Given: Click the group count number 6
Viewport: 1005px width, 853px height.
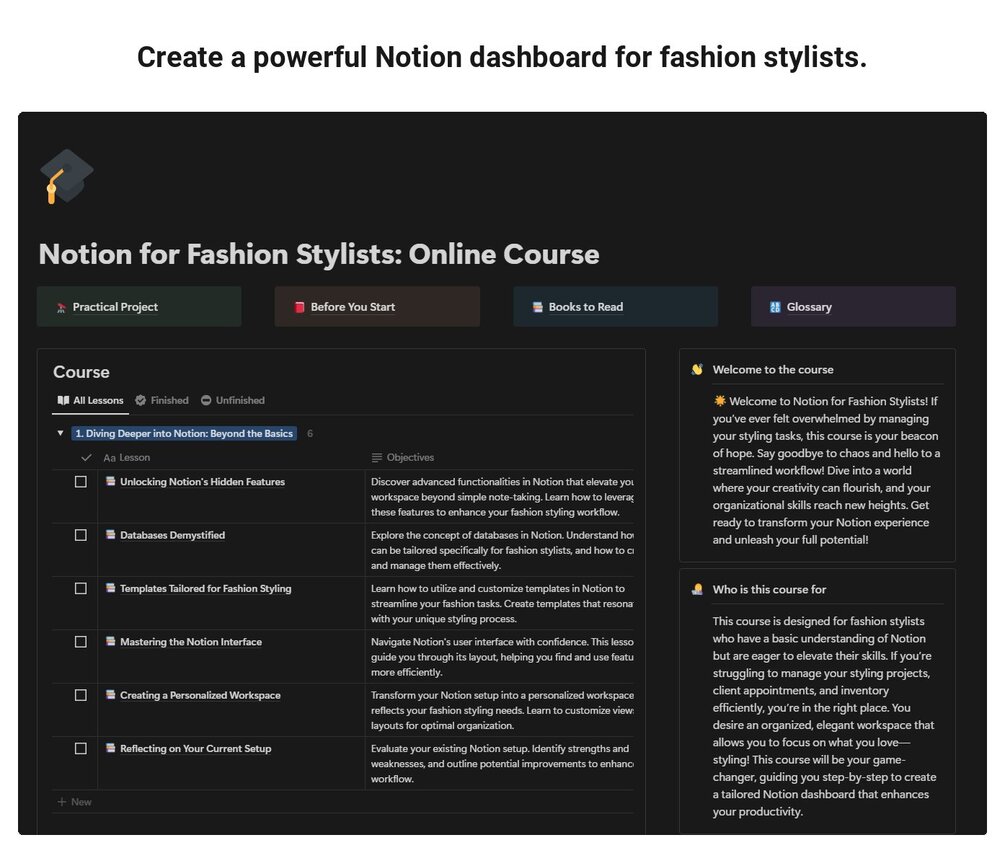Looking at the screenshot, I should pyautogui.click(x=310, y=434).
